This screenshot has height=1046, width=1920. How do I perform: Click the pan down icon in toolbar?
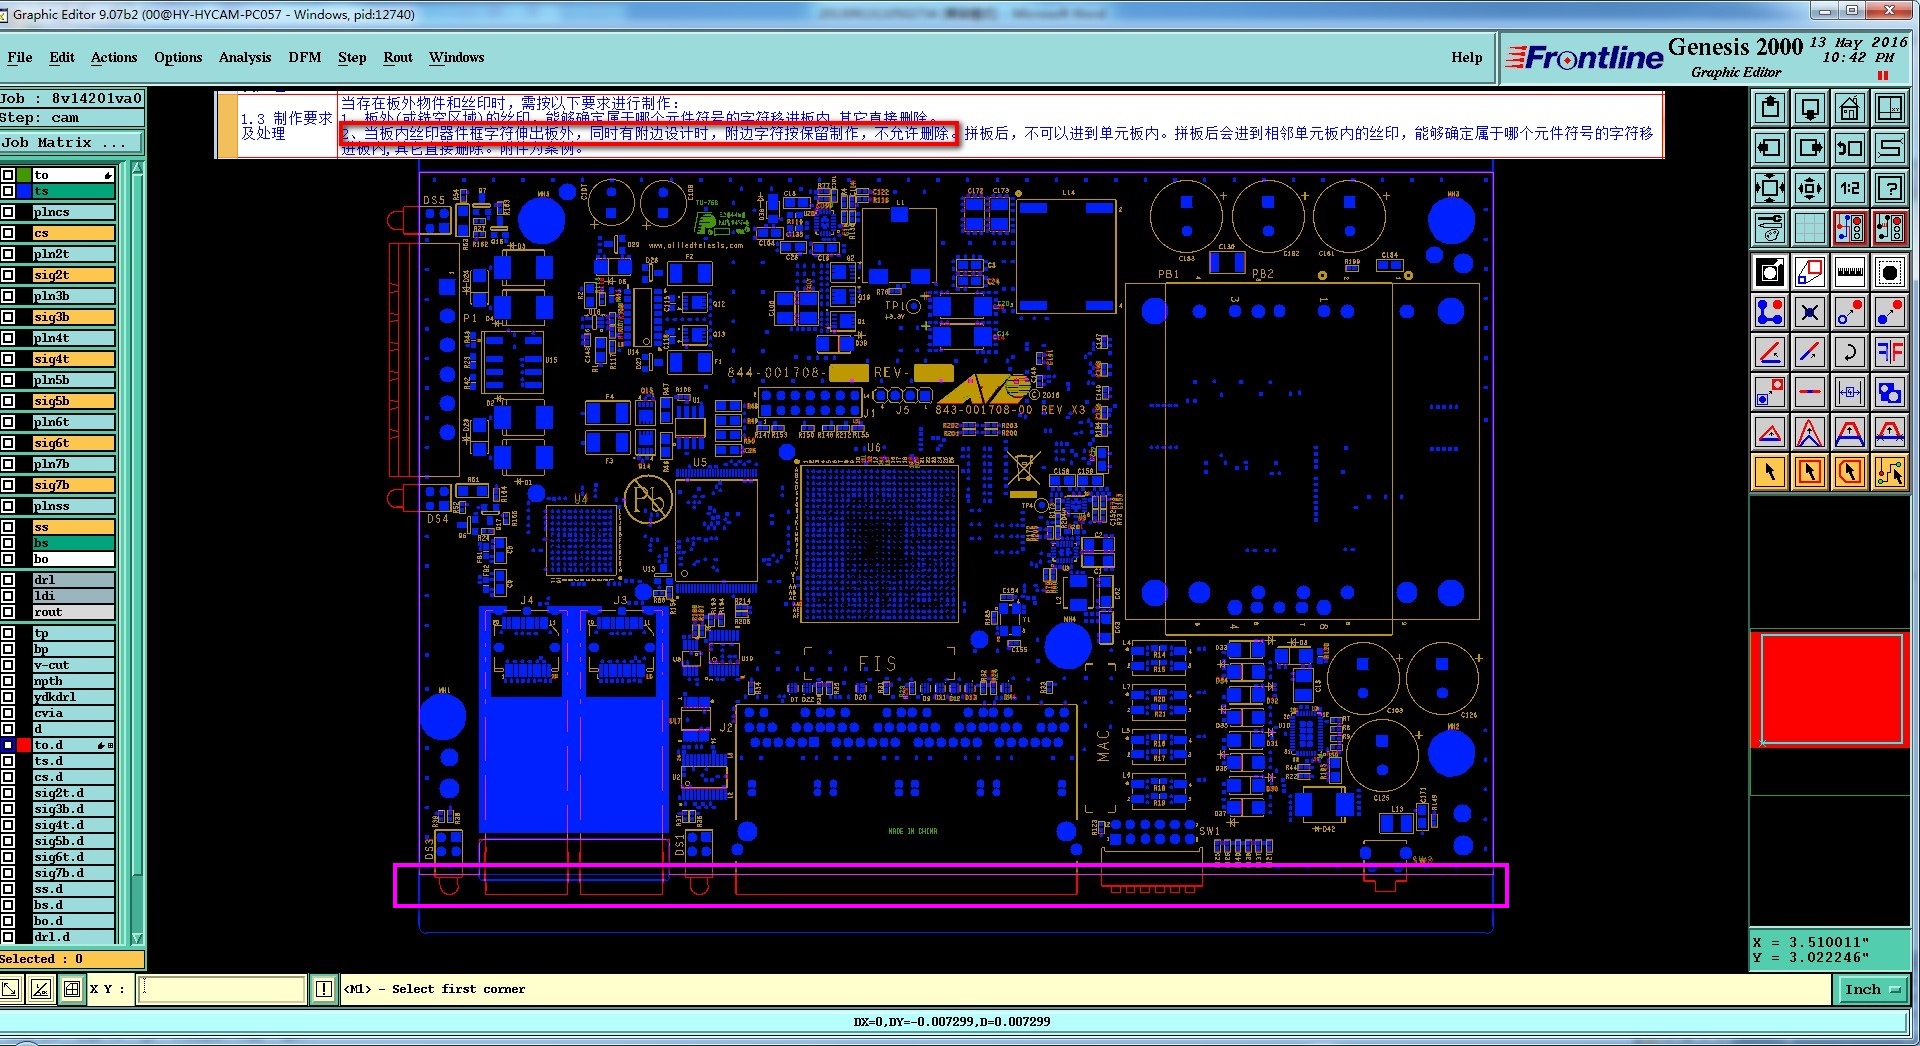coord(1810,108)
